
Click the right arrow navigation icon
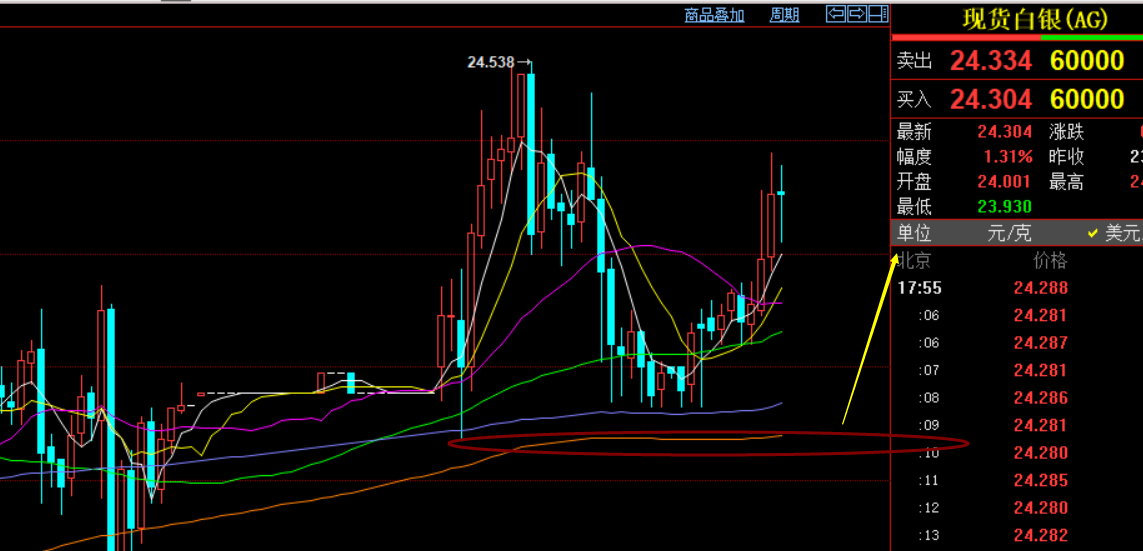[x=856, y=14]
